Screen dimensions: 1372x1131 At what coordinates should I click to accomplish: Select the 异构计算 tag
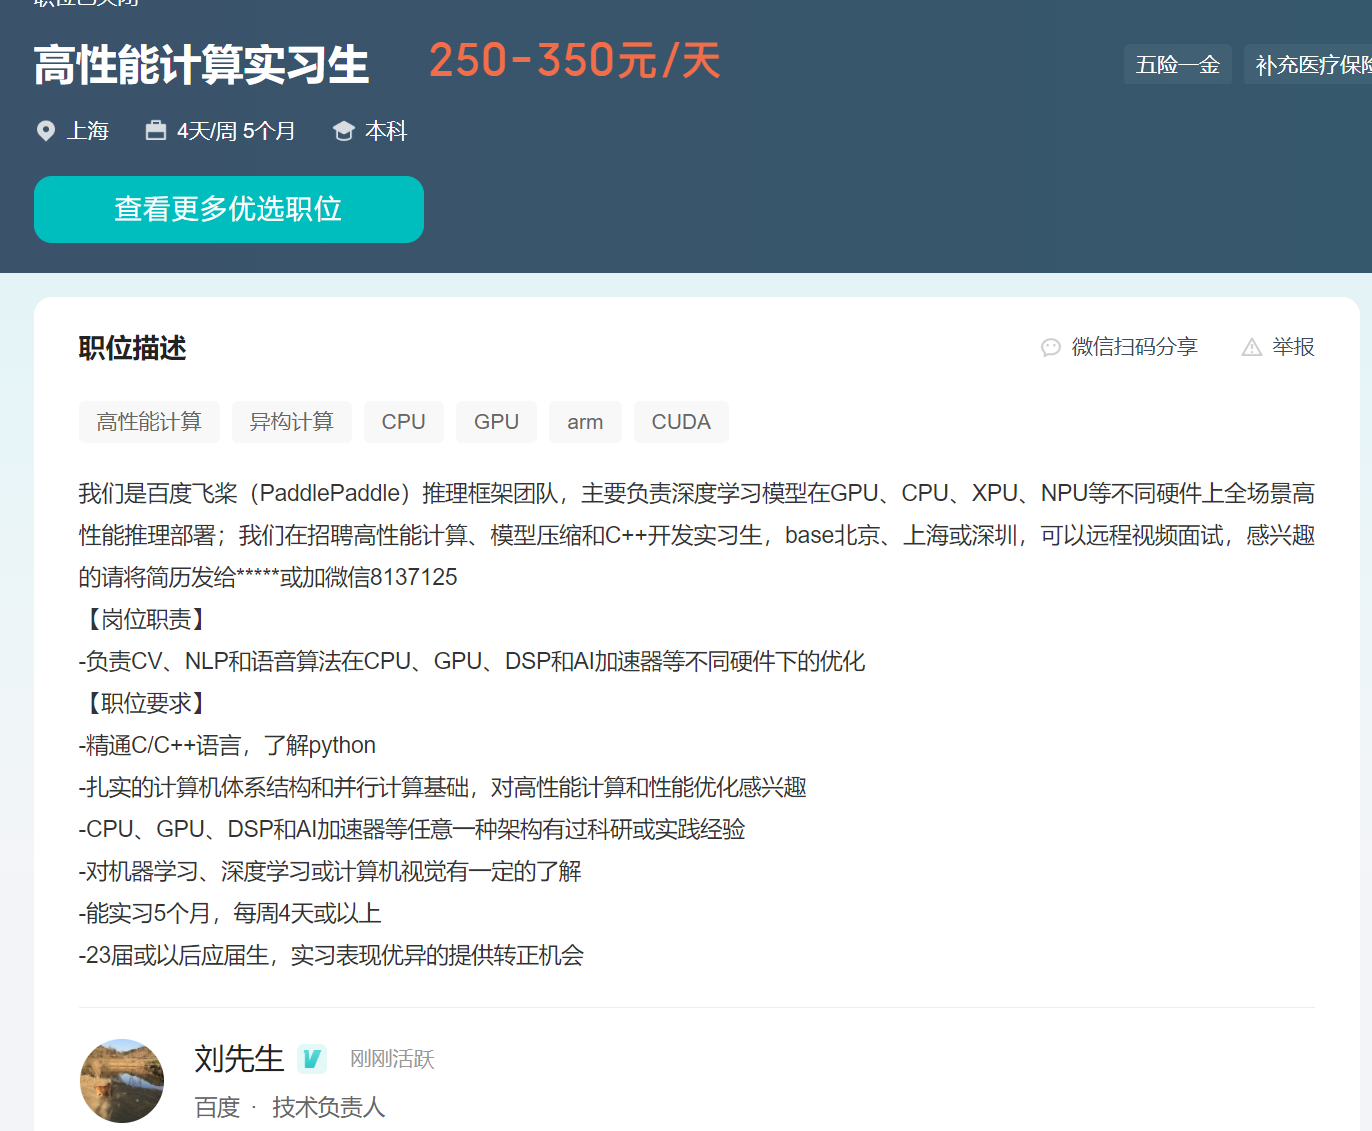pyautogui.click(x=291, y=422)
